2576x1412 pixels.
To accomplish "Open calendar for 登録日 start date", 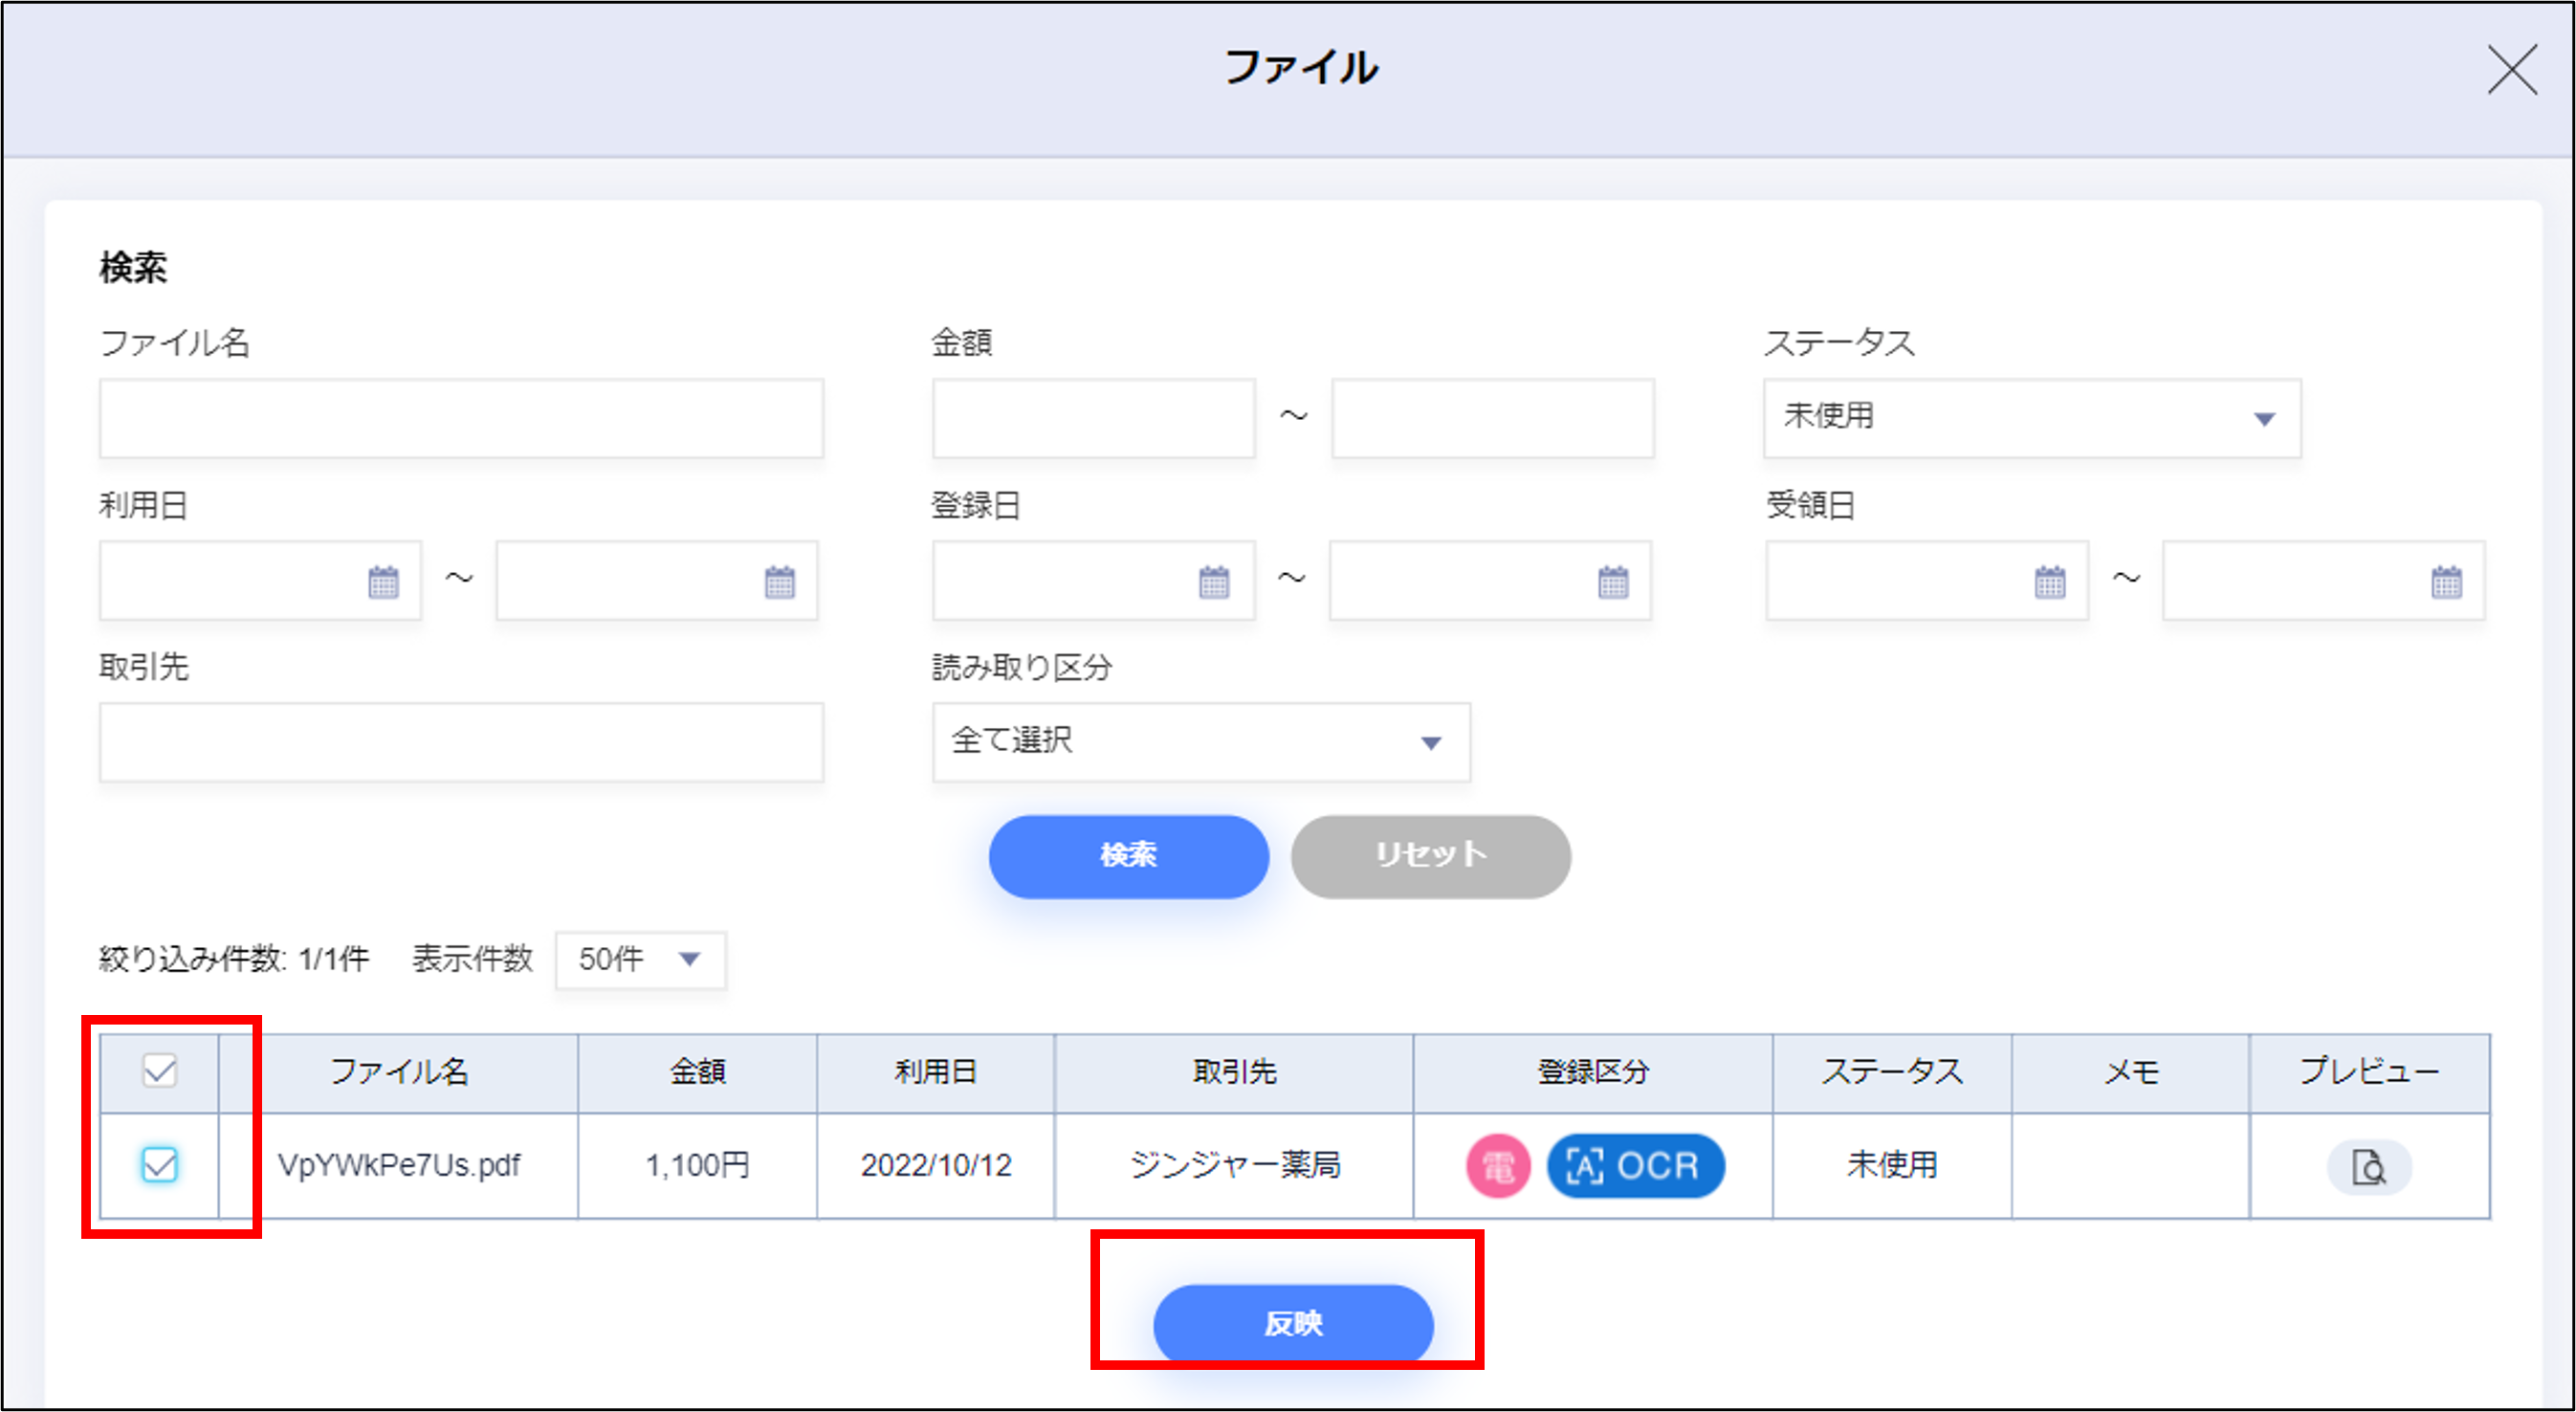I will pos(1213,581).
